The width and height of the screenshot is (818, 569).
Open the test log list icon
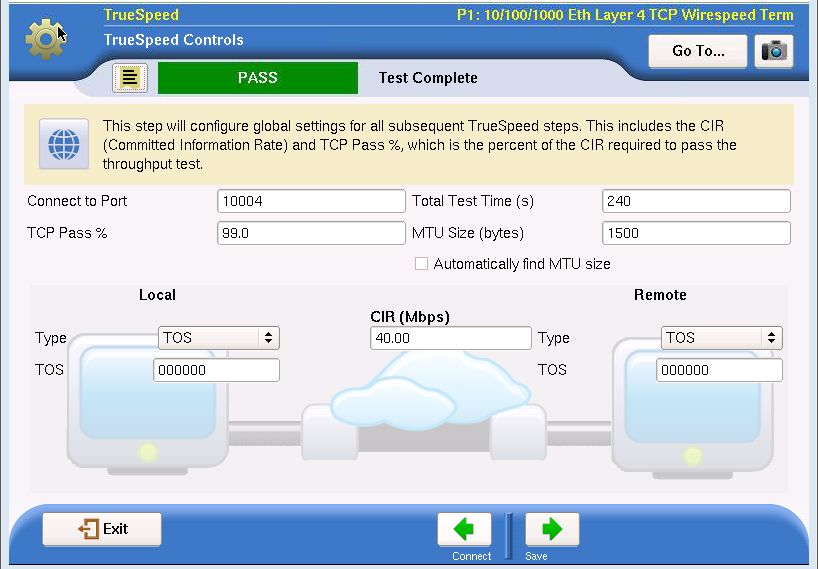(130, 78)
